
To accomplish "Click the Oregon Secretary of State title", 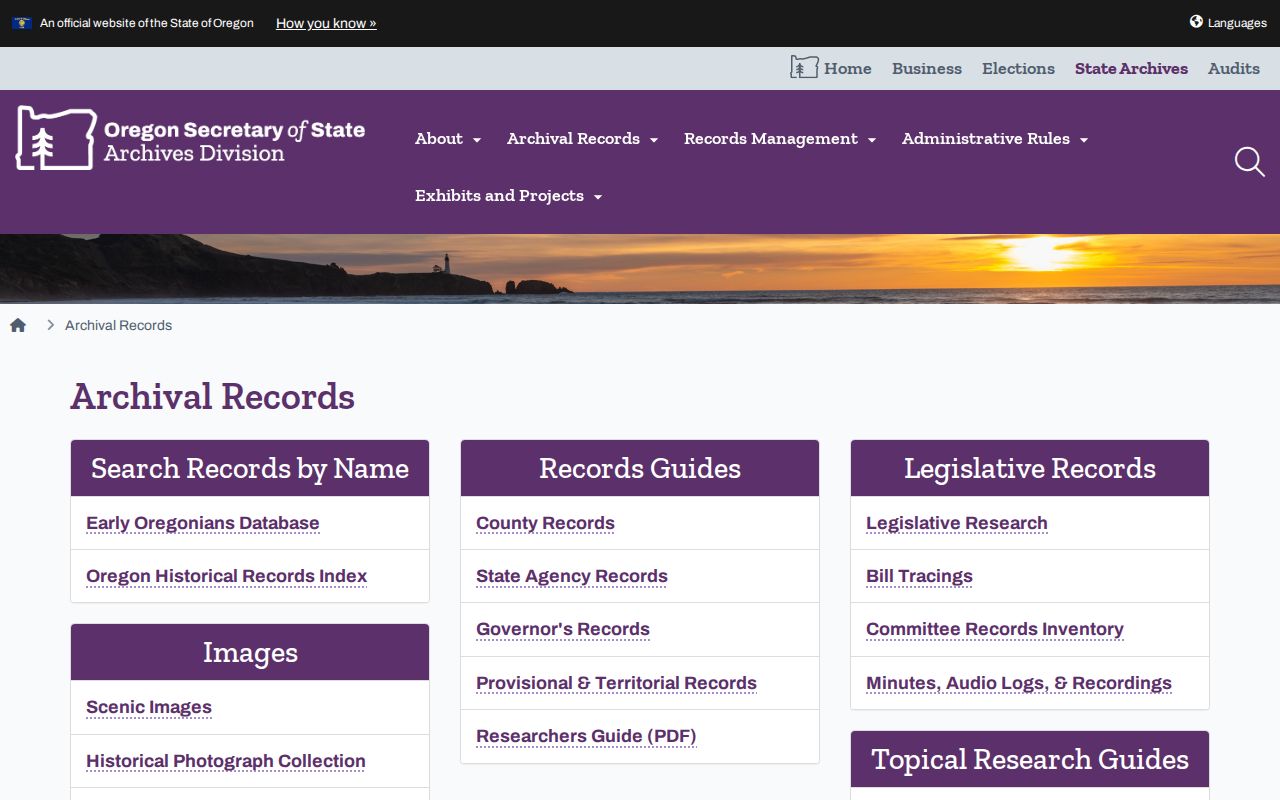I will click(234, 130).
